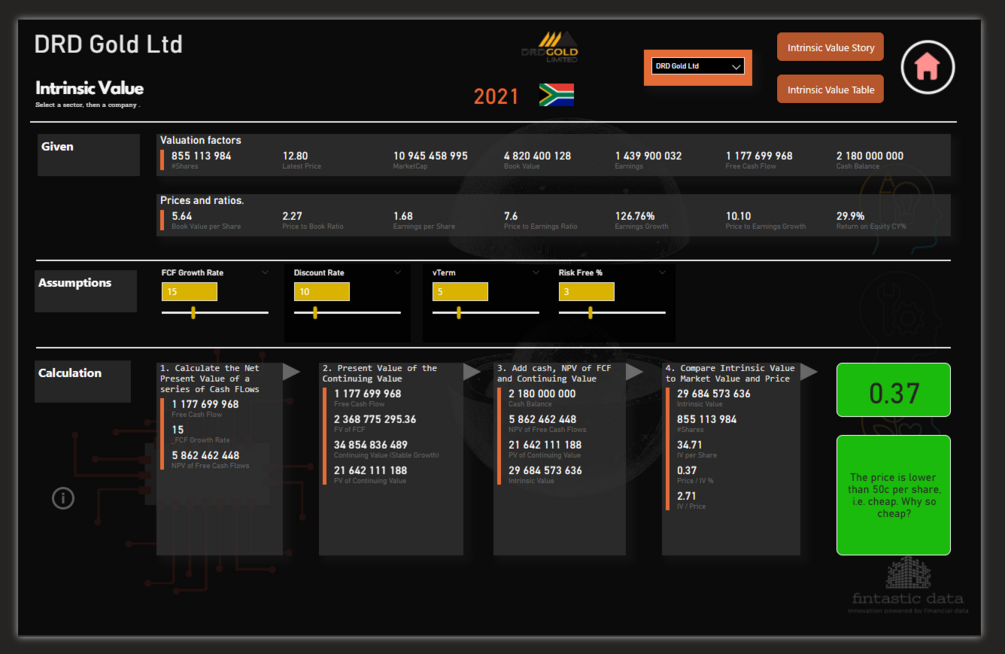Image resolution: width=1005 pixels, height=654 pixels.
Task: Click the Earnings value 1 439 900 032
Action: (648, 156)
